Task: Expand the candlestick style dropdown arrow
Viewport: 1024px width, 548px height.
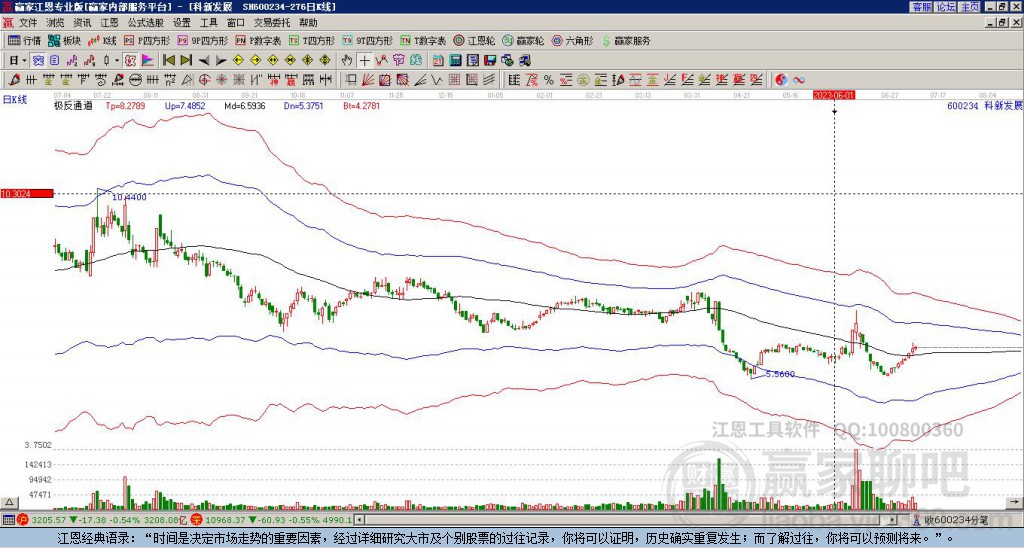Action: (117, 61)
